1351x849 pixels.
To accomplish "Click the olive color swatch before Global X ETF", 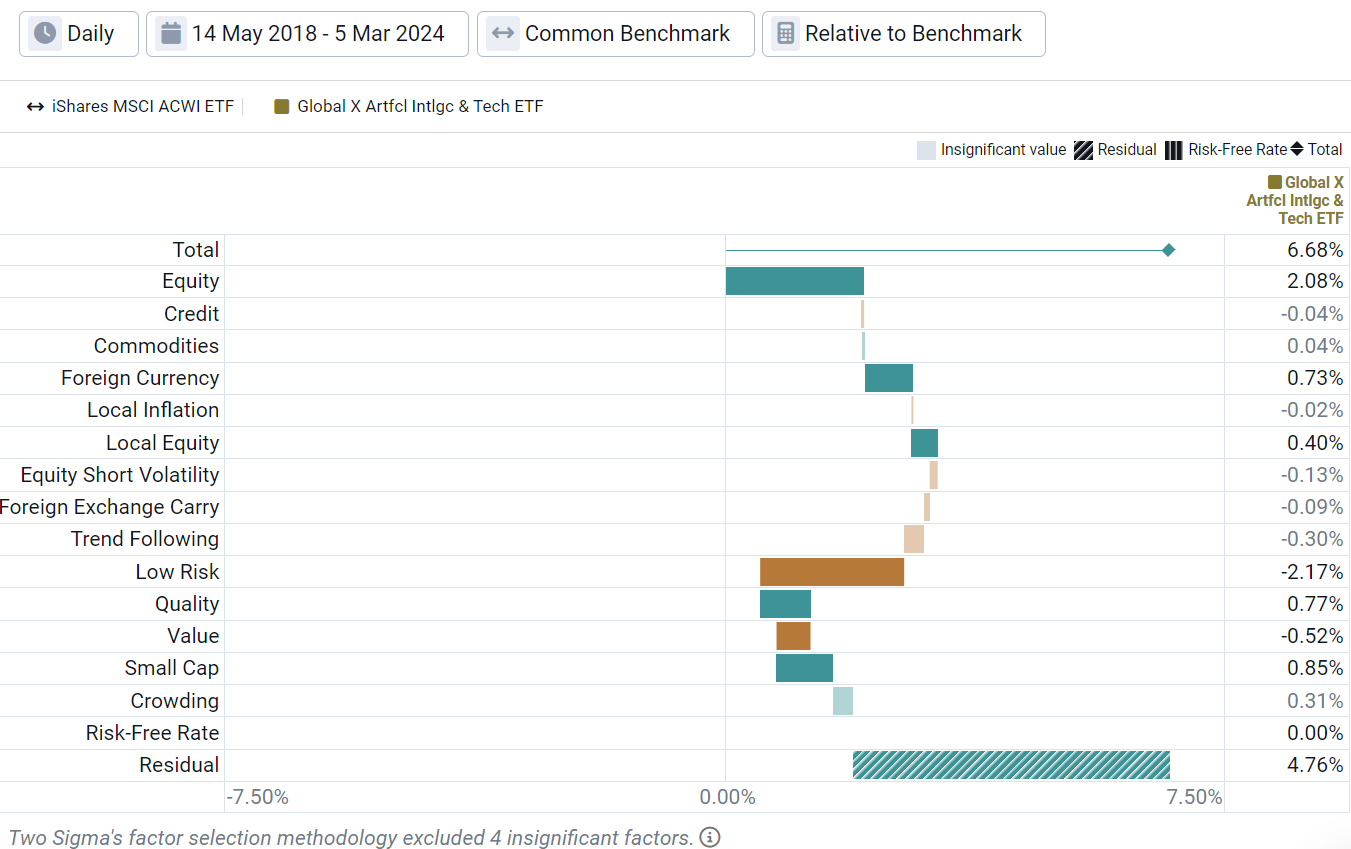I will (1273, 182).
